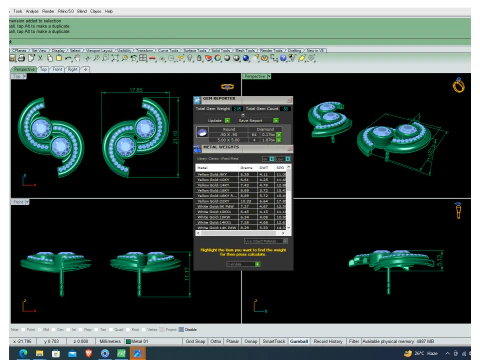Click the lock toolbar icon
Screen dimensions: 480x360
(x=199, y=58)
